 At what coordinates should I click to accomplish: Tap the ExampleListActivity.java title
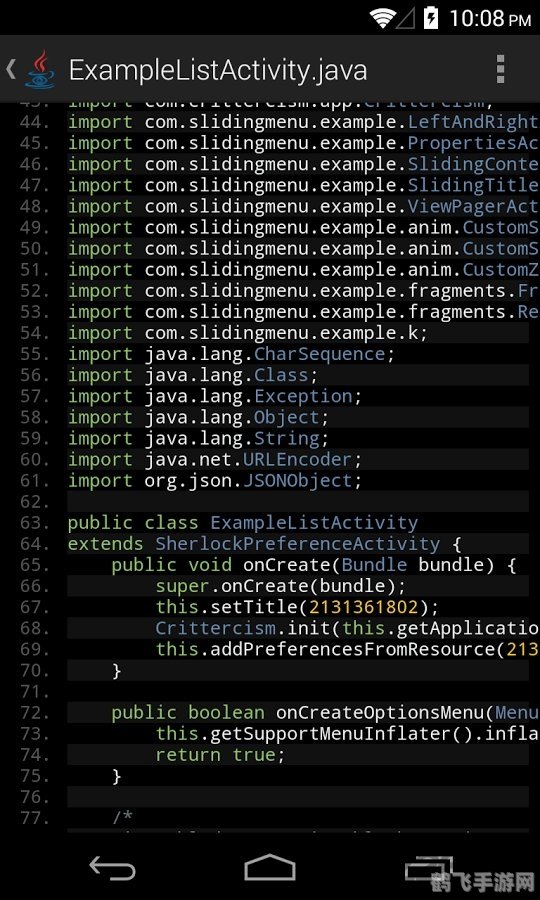(x=218, y=70)
